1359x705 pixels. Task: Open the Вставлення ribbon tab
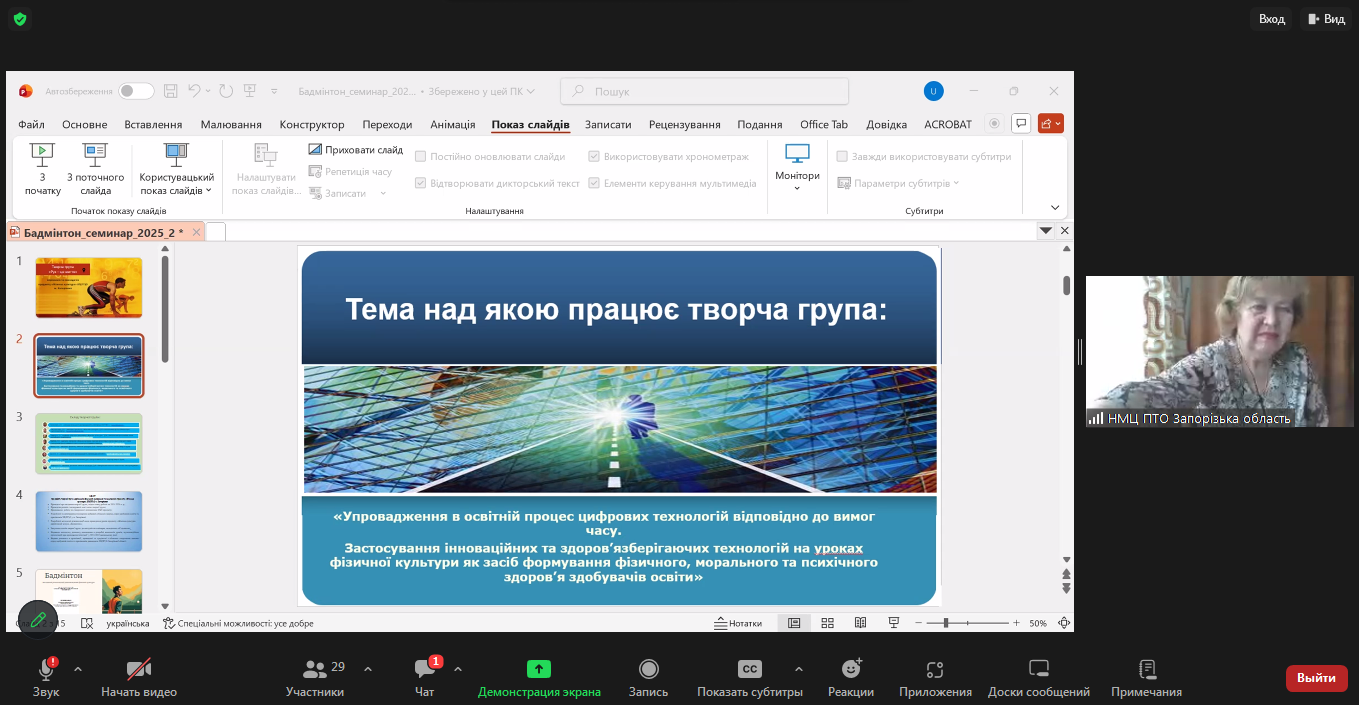153,124
